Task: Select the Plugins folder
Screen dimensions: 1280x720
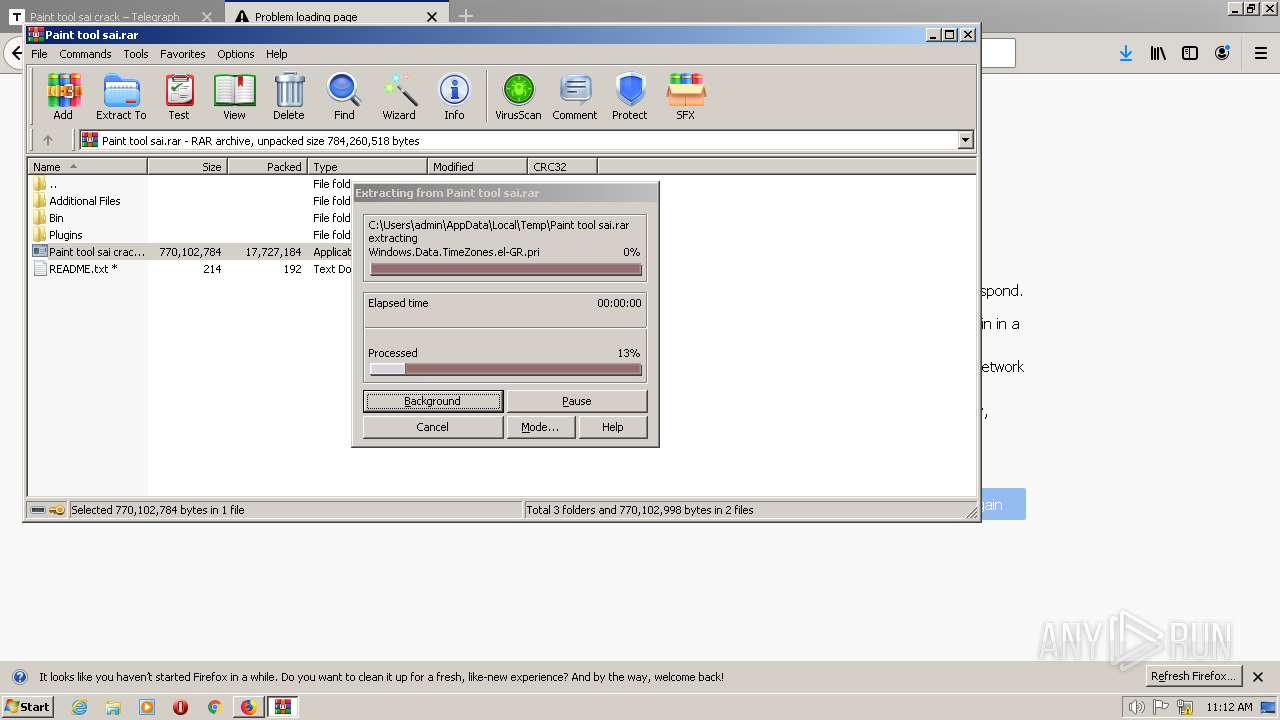Action: (66, 235)
